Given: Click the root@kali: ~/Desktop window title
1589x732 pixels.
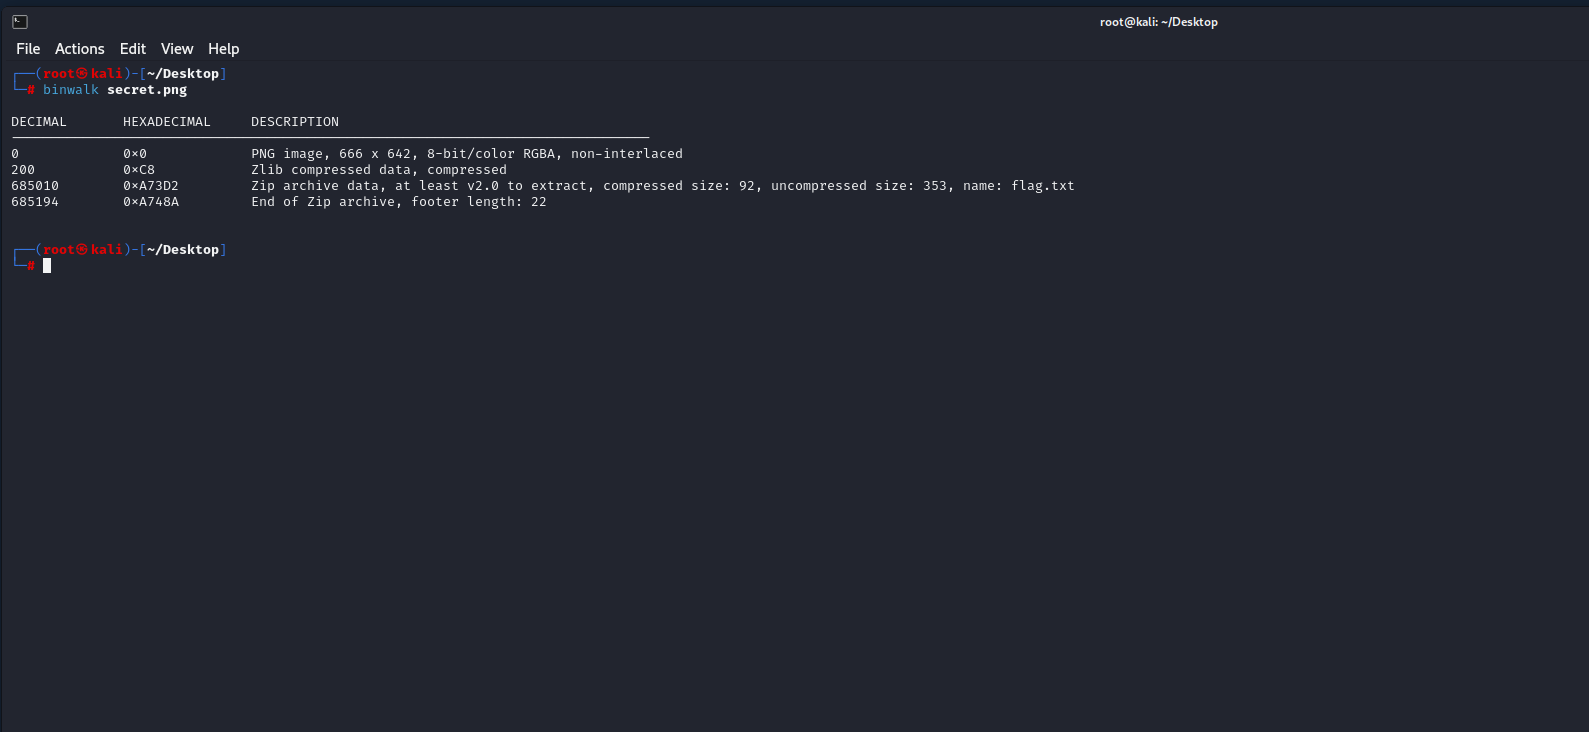Looking at the screenshot, I should pyautogui.click(x=1159, y=22).
